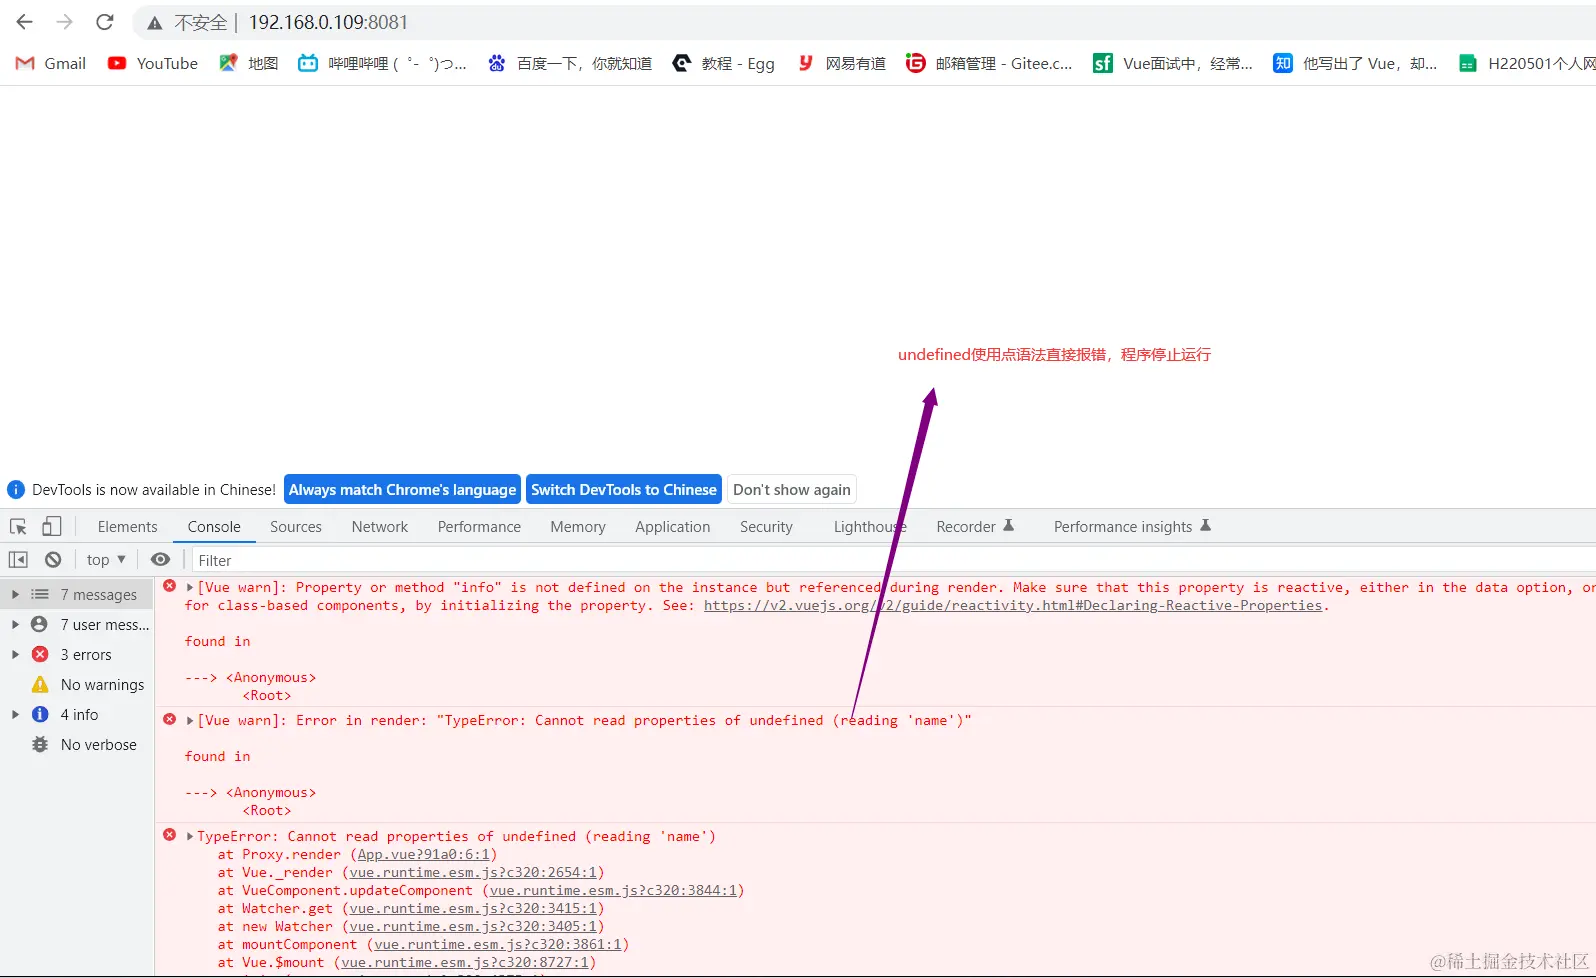Switch to the Network tab
1596x978 pixels.
[x=380, y=527]
